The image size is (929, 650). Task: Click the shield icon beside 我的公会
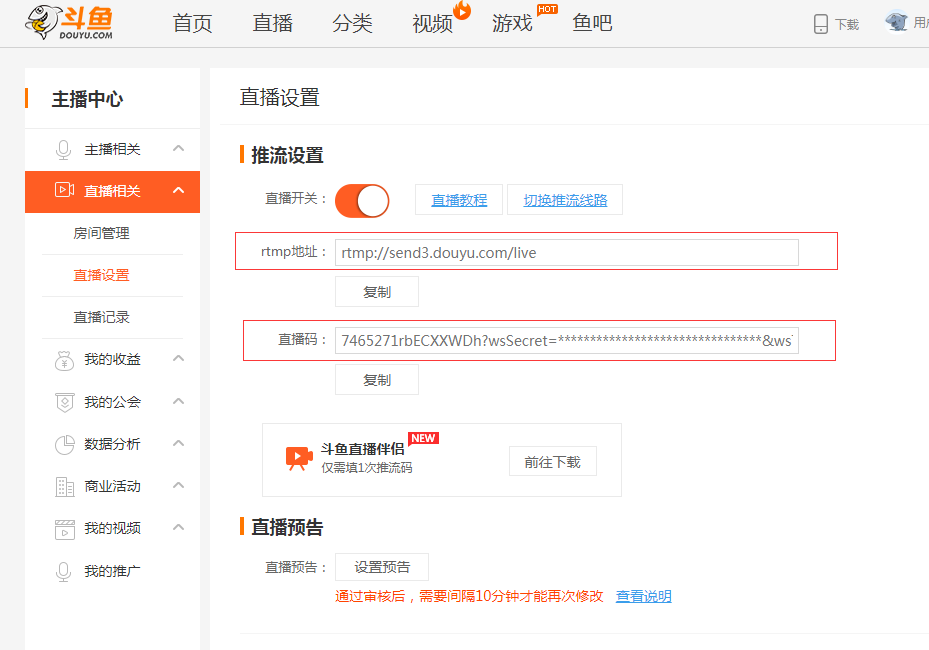[64, 402]
